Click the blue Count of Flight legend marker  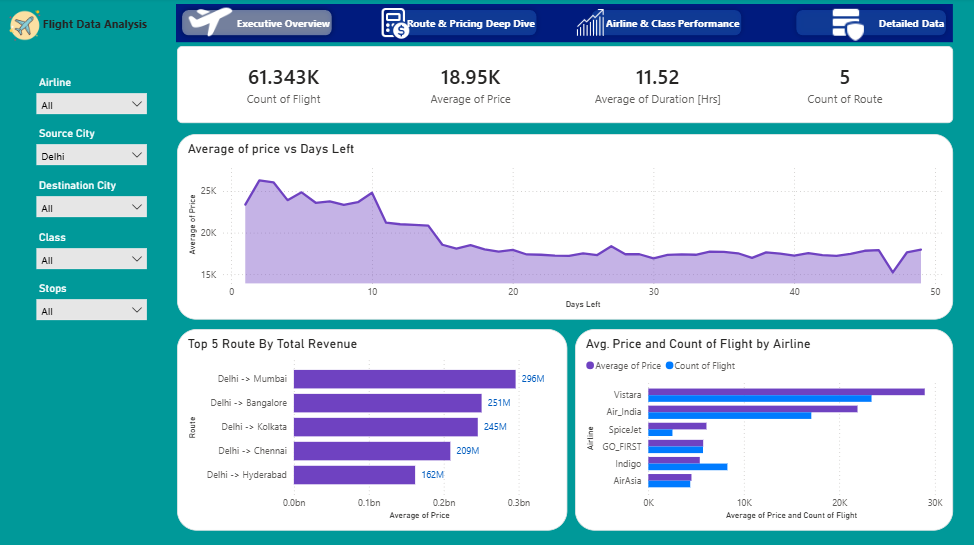tap(670, 366)
